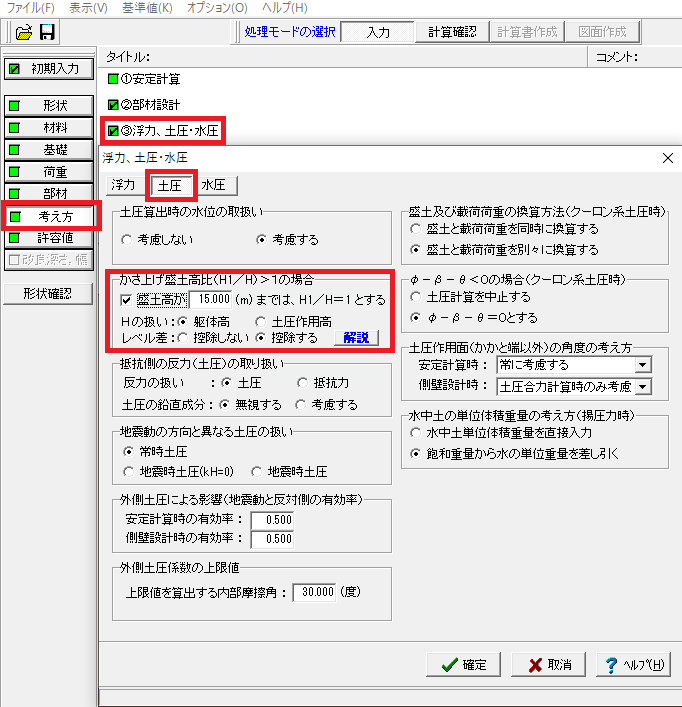Select 控除しない for レベル差
The height and width of the screenshot is (707, 682).
point(183,338)
